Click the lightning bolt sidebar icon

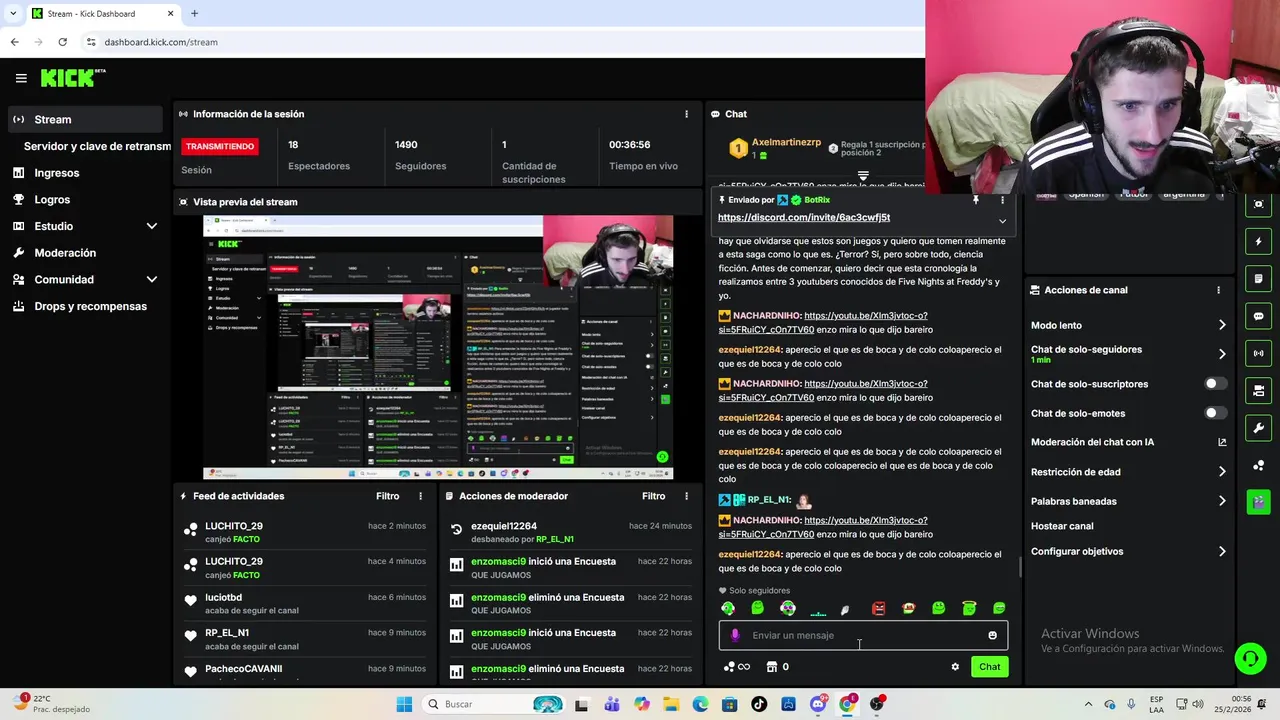(1258, 241)
